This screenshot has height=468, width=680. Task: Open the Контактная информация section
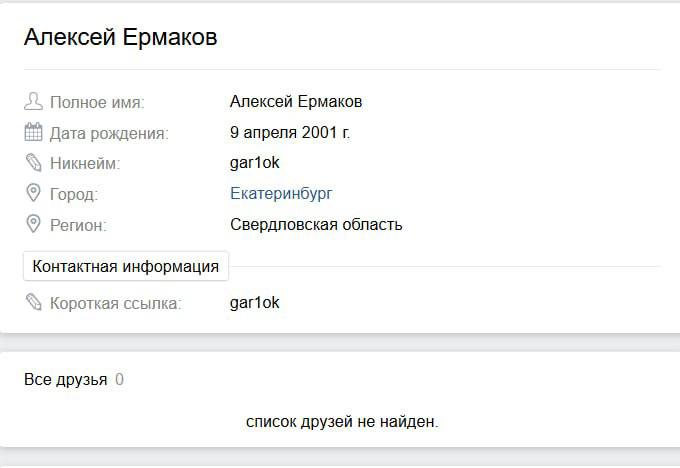coord(126,267)
